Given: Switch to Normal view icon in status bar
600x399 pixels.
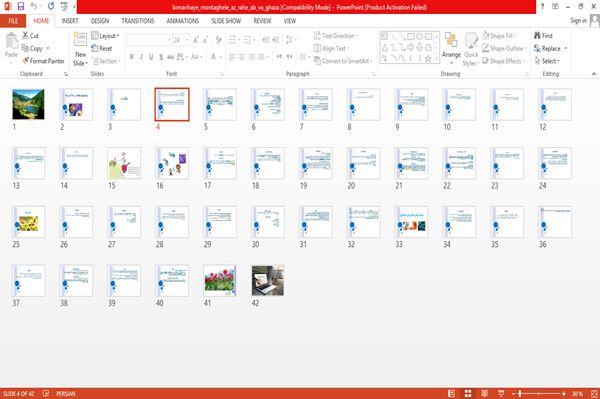Looking at the screenshot, I should pos(452,393).
